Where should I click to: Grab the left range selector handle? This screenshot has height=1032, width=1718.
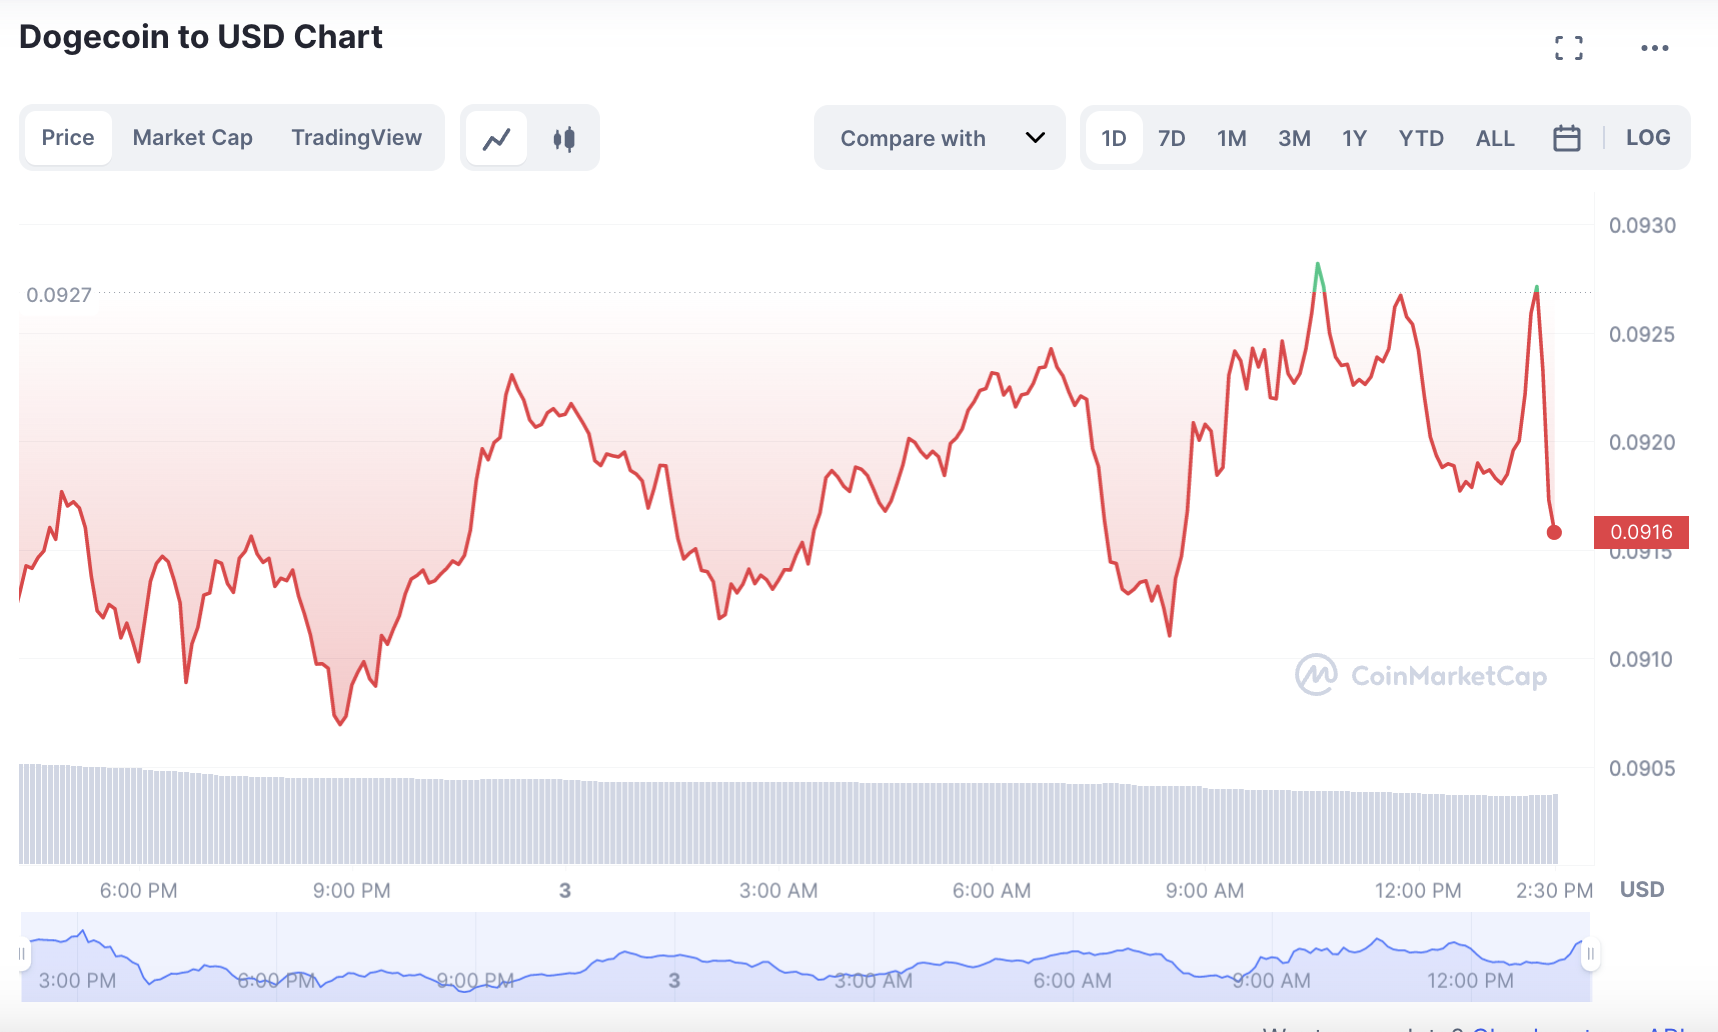click(x=22, y=954)
